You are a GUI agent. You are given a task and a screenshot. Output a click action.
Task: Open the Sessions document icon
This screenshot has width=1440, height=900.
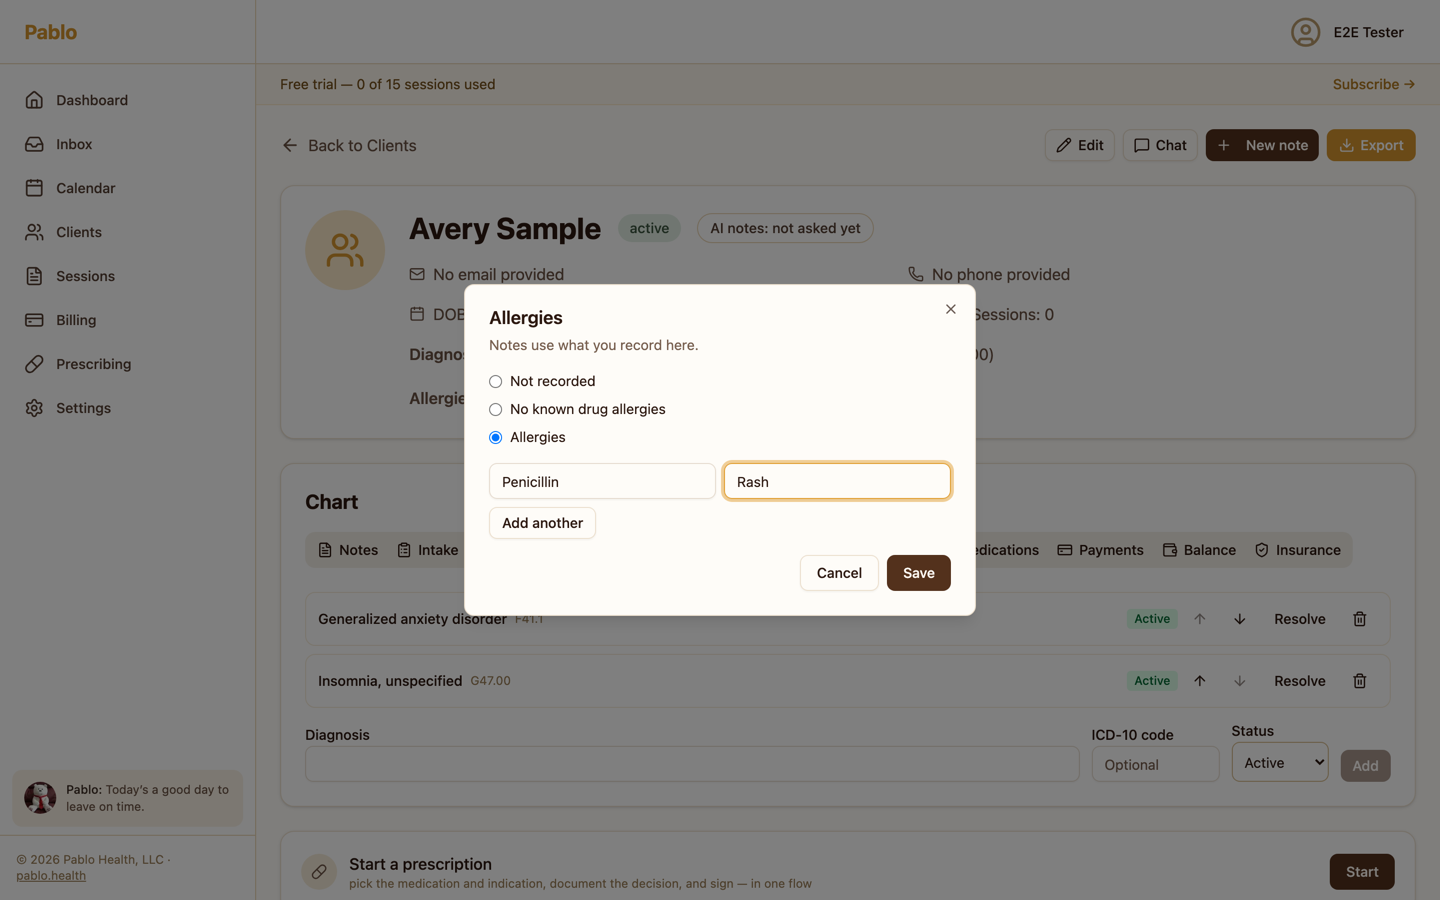(34, 276)
